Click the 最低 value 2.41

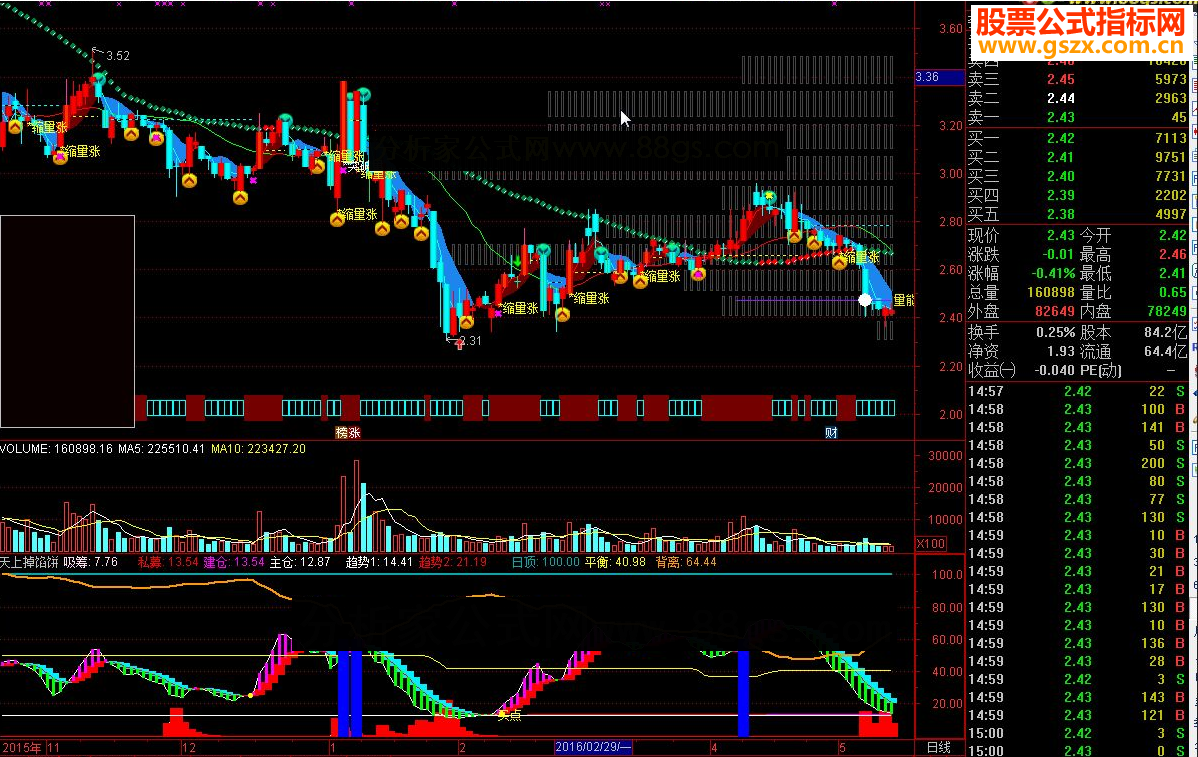(x=1173, y=273)
